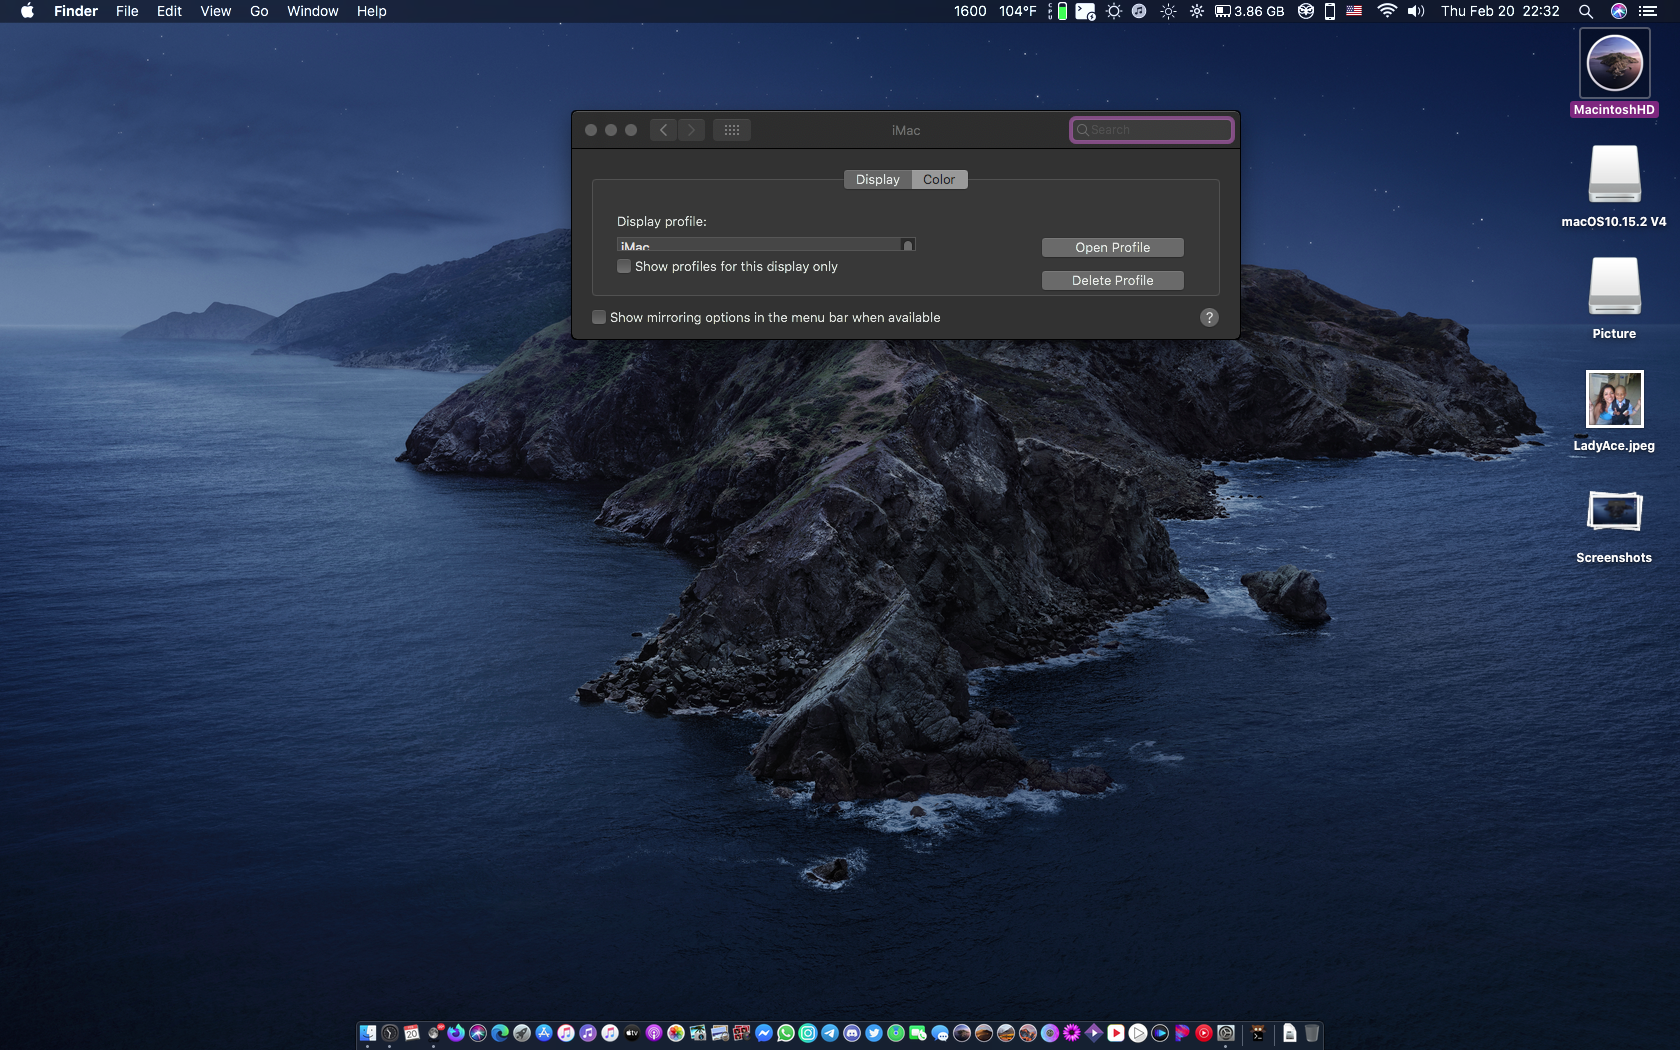Open the volume control in menu bar
This screenshot has width=1680, height=1050.
[x=1416, y=11]
